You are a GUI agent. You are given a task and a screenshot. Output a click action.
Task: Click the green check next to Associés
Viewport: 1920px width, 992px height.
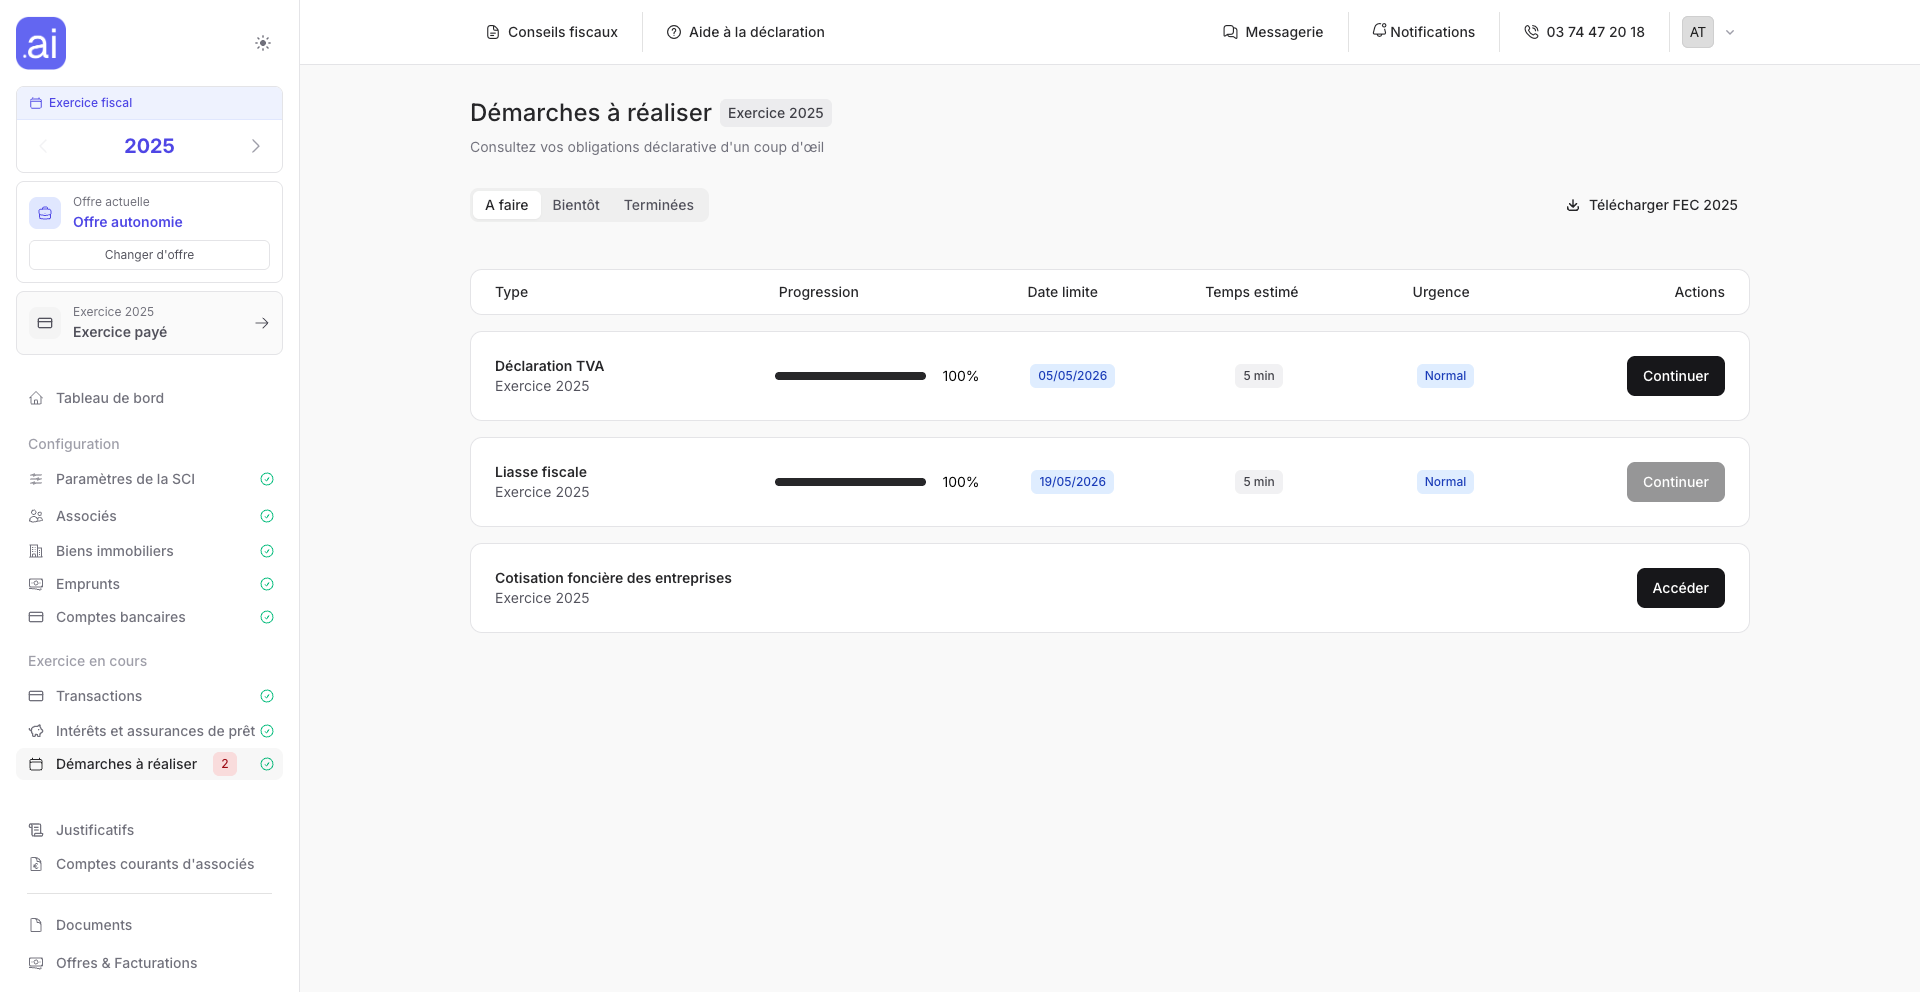click(x=267, y=516)
